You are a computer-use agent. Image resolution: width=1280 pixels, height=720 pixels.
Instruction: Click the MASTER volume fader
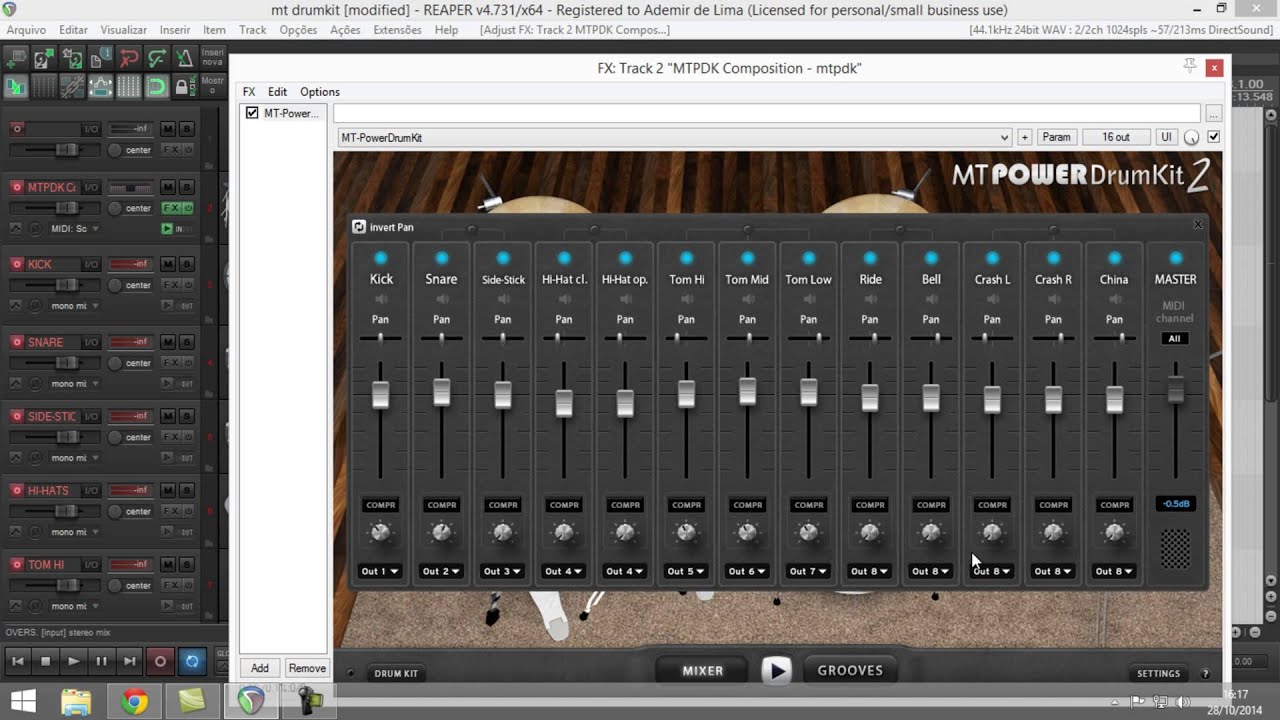[1175, 390]
